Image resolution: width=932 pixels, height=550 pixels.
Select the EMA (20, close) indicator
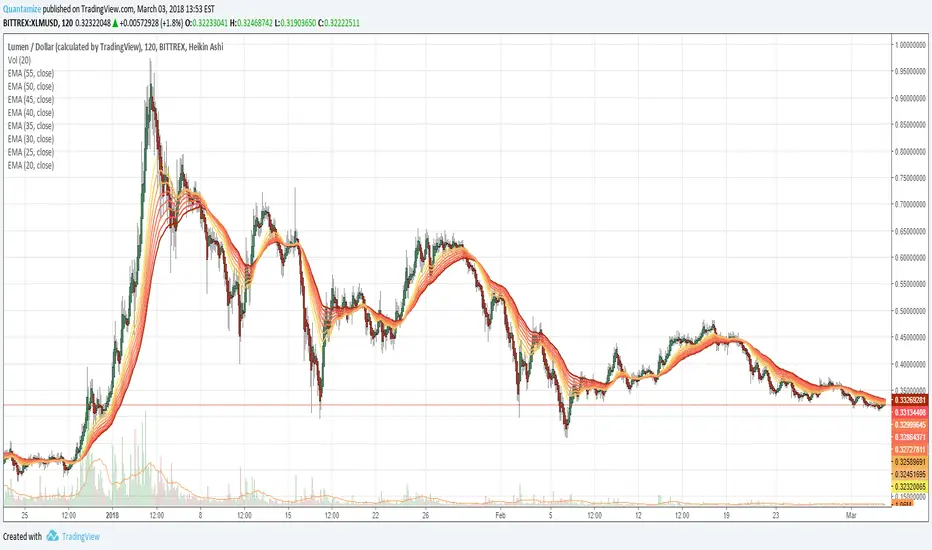30,165
